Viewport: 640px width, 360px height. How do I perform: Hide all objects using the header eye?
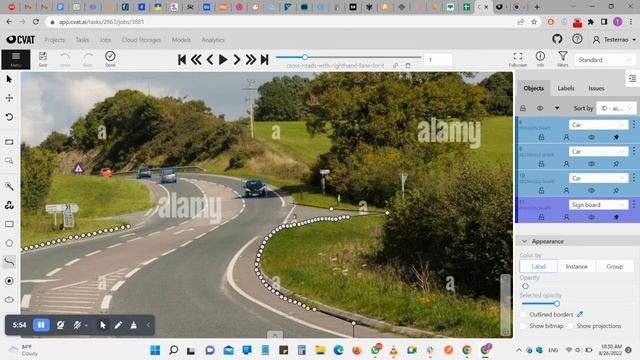tap(540, 108)
